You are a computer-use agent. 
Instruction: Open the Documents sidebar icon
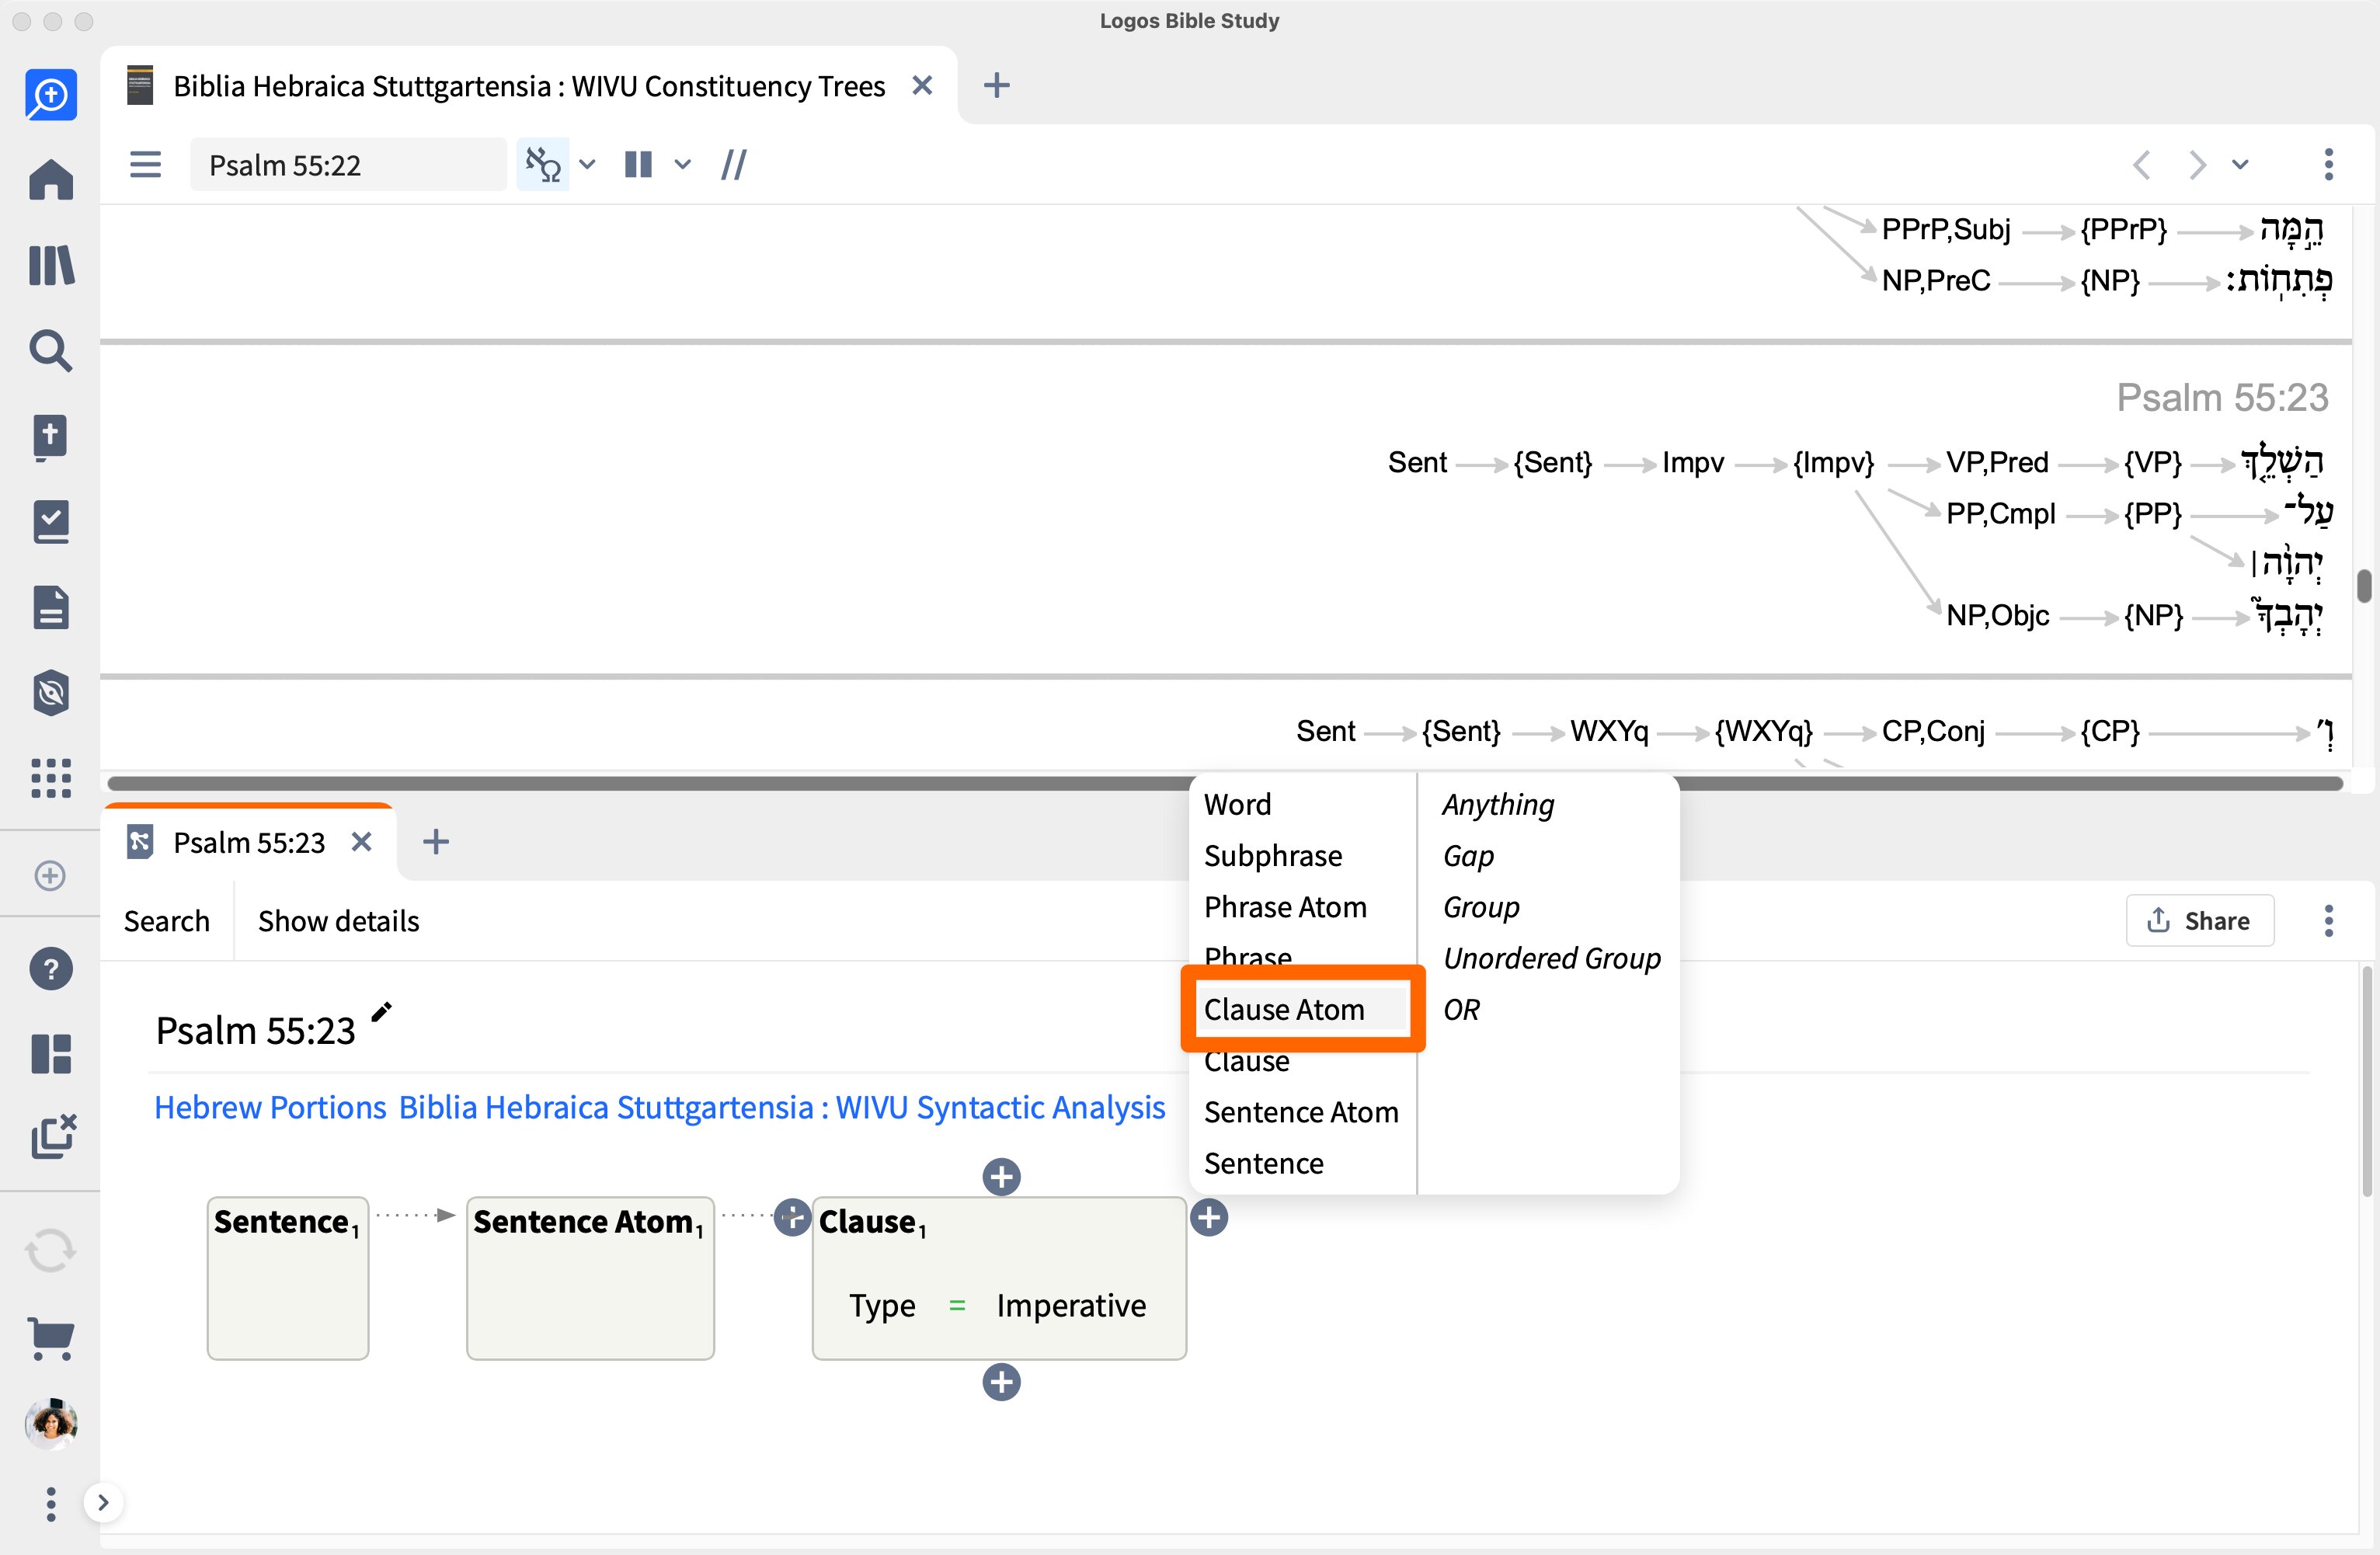[51, 607]
